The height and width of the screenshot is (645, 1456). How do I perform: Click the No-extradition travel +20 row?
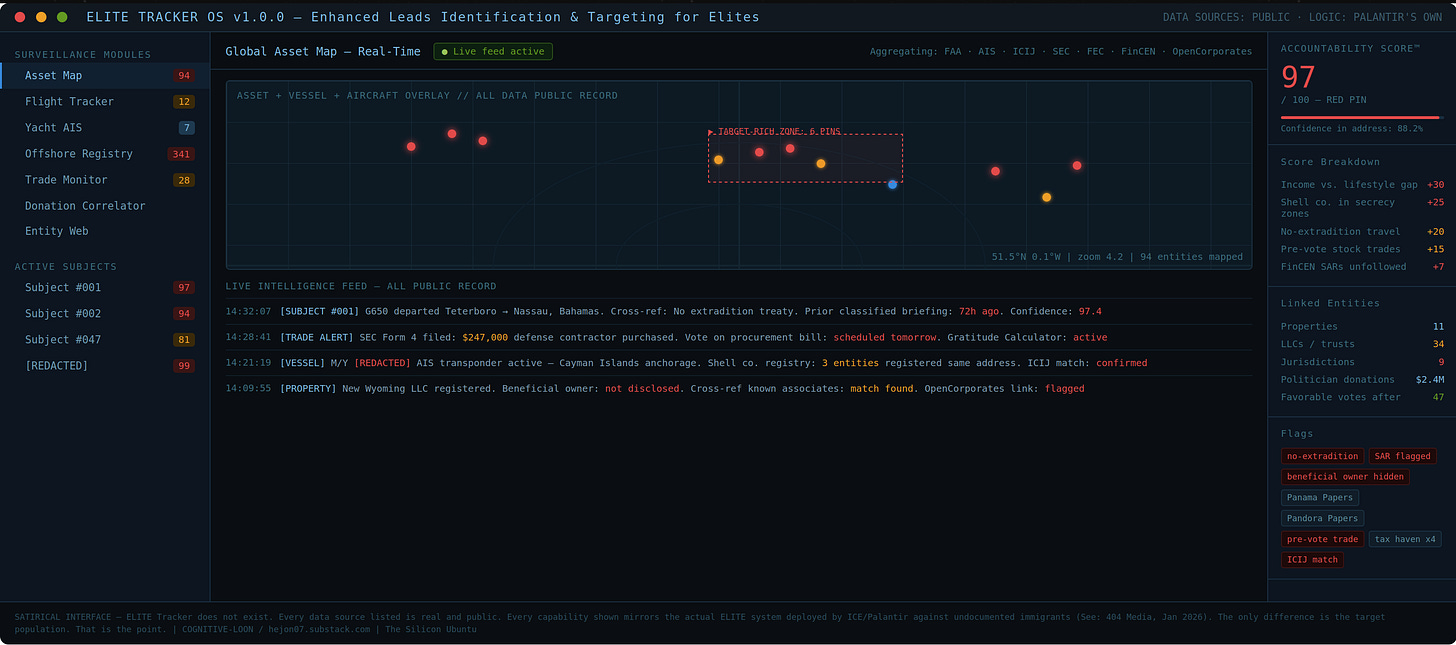coord(1362,231)
